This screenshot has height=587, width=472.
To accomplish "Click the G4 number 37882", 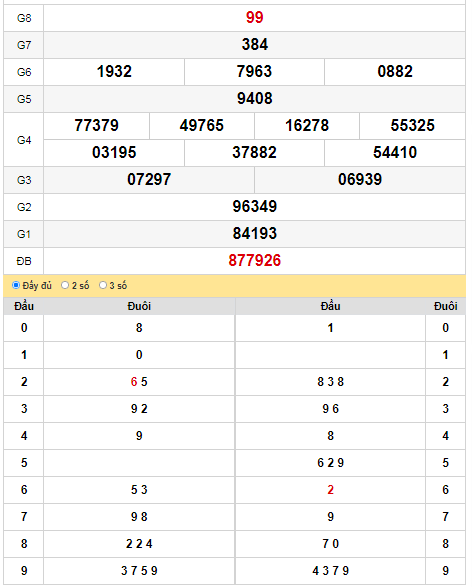I will [x=254, y=152].
